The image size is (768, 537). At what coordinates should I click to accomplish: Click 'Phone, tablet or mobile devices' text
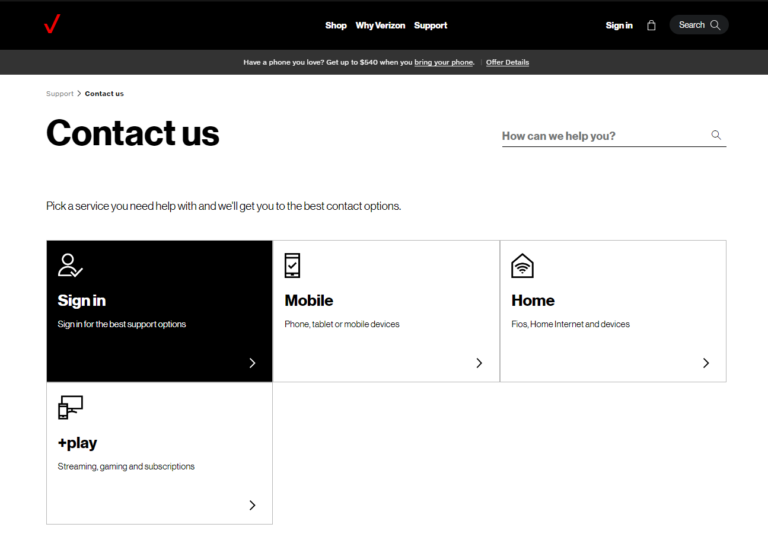pos(342,324)
